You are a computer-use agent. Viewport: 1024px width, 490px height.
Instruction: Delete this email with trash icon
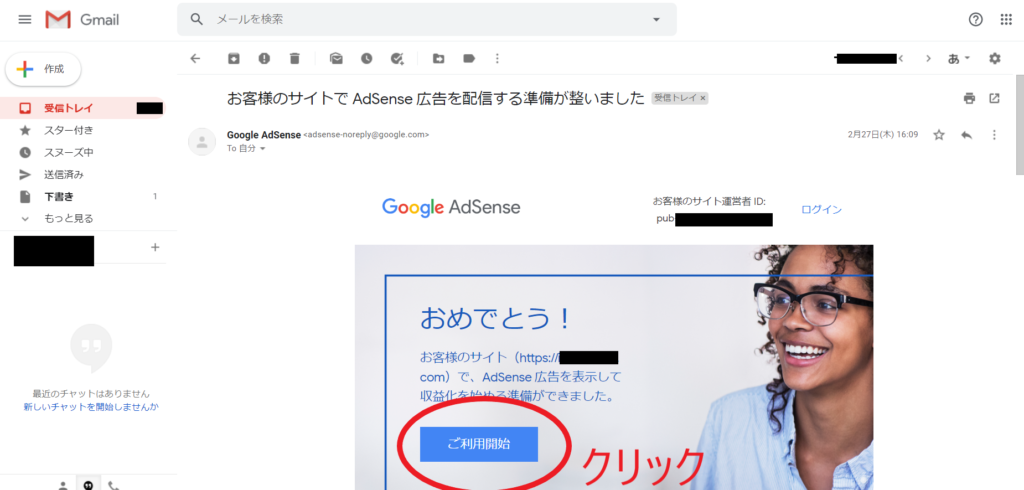295,59
